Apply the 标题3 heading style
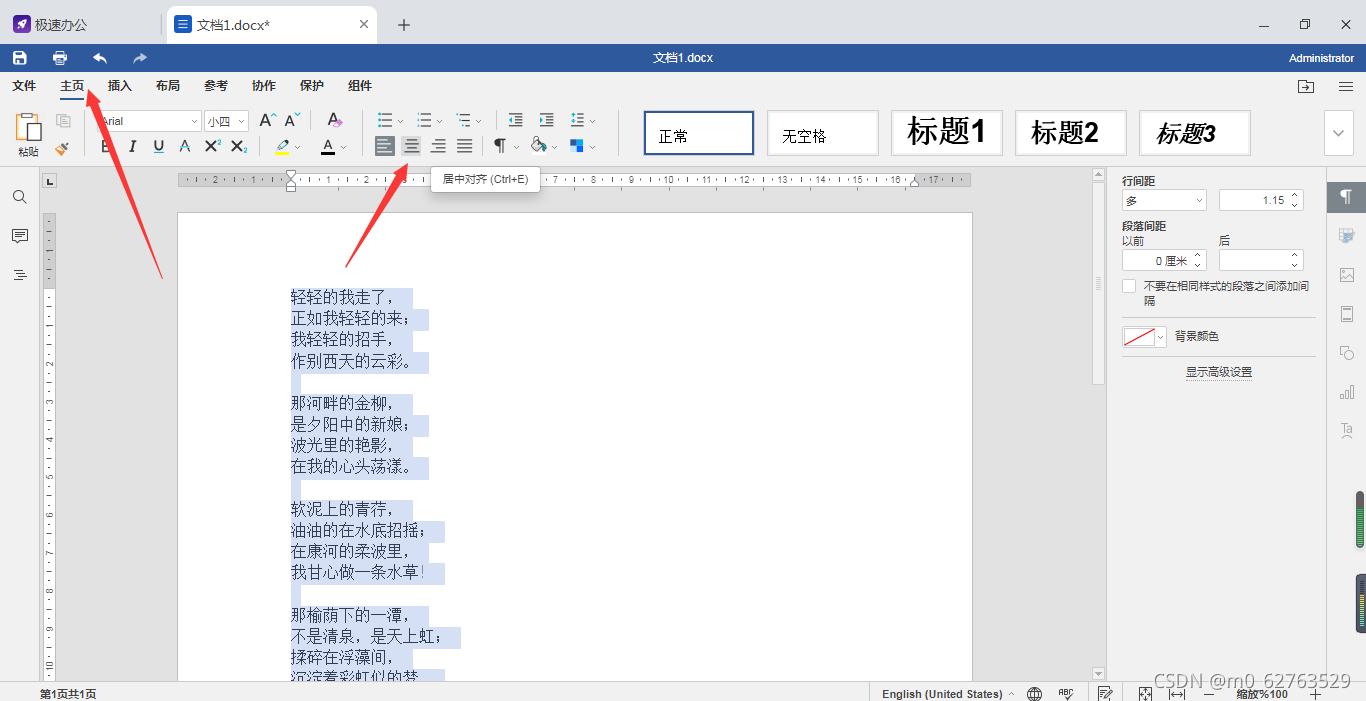The image size is (1366, 701). pyautogui.click(x=1194, y=133)
